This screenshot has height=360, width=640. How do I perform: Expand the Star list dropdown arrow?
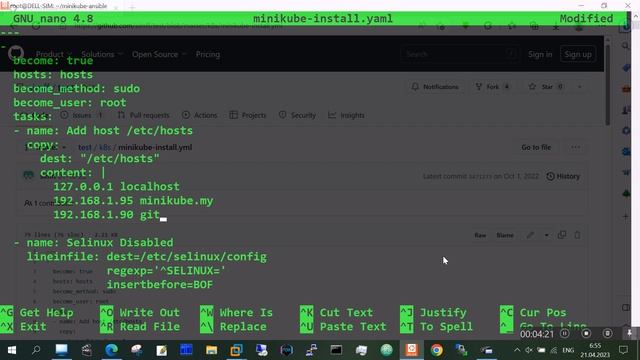[580, 87]
